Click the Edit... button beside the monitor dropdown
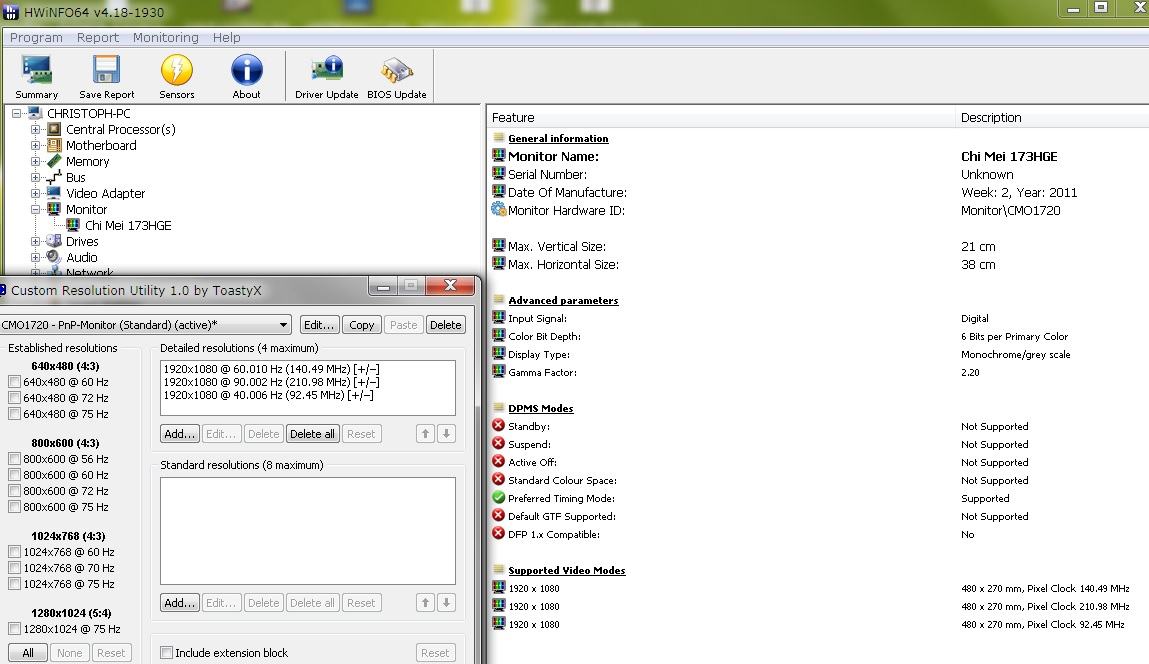 point(319,325)
